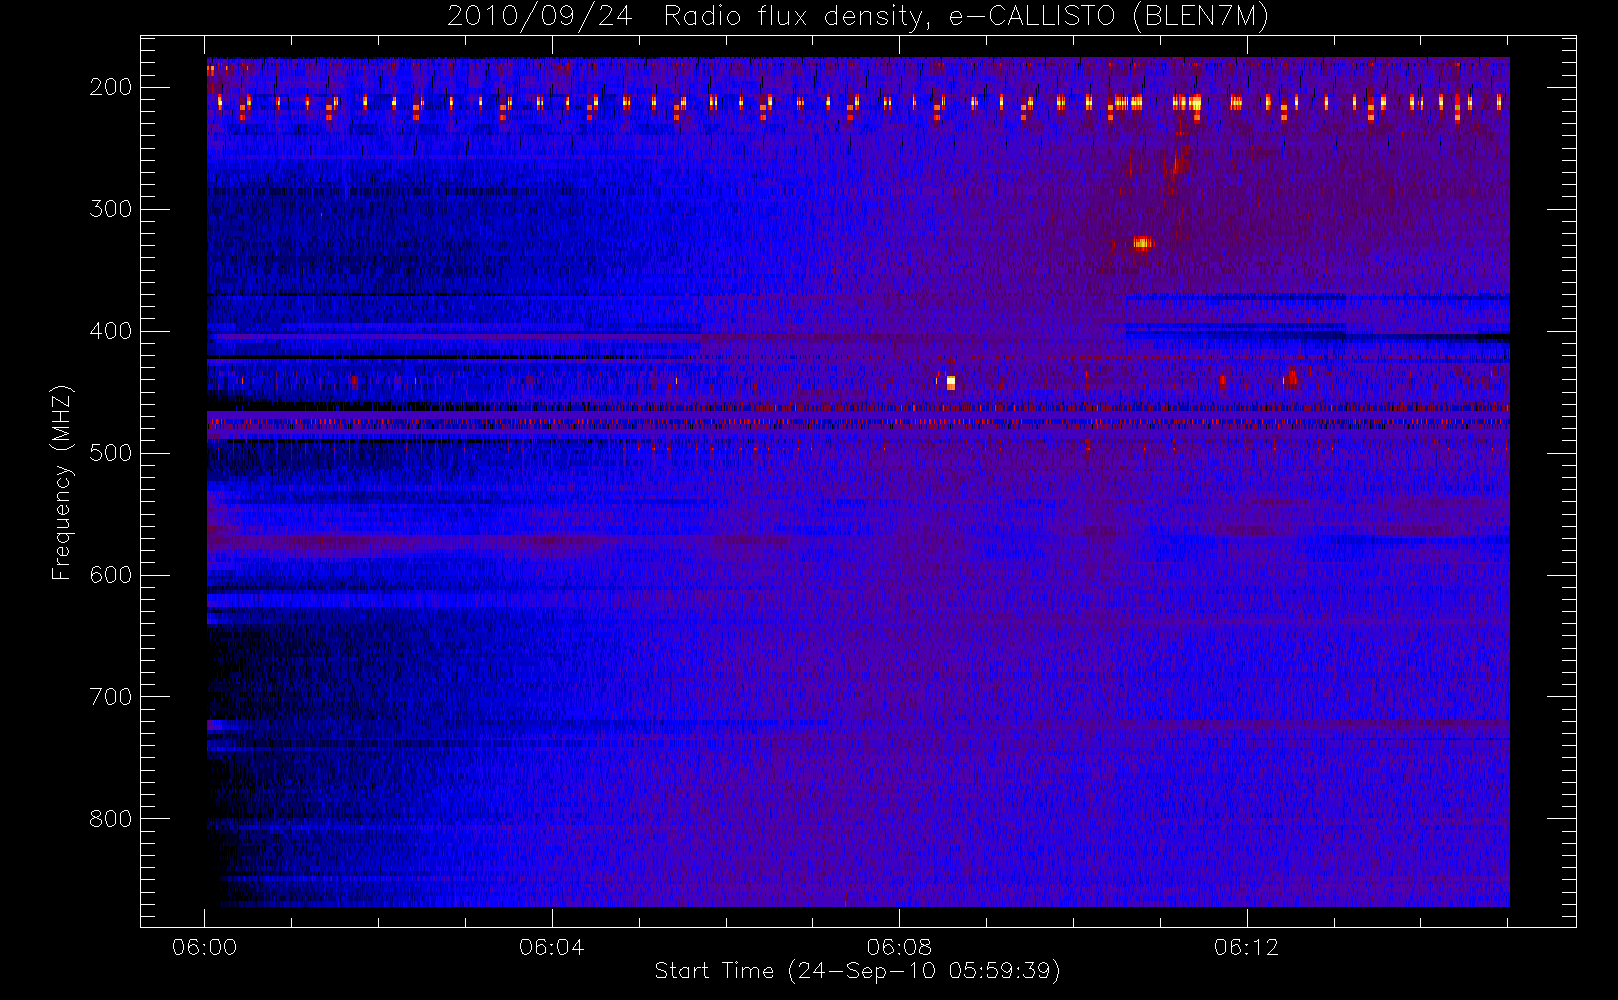Select the 800 frequency tick label
This screenshot has width=1618, height=1000.
[x=110, y=819]
